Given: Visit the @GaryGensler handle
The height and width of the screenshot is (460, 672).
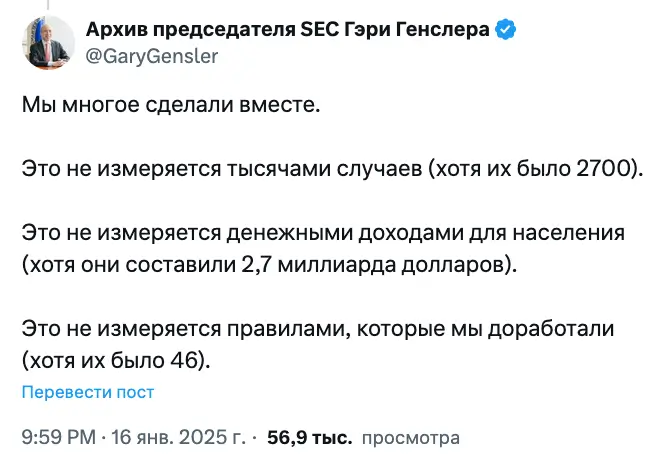Looking at the screenshot, I should [152, 56].
